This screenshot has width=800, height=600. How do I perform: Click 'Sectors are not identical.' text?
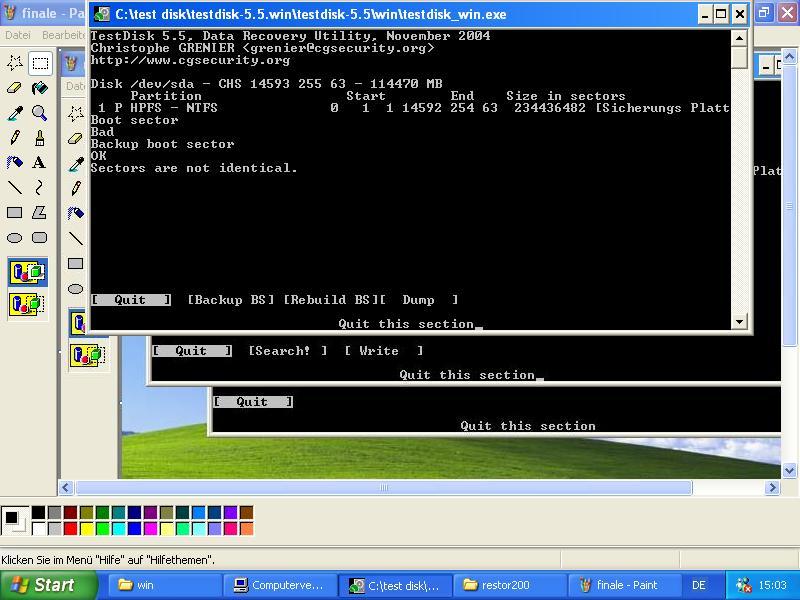[194, 168]
